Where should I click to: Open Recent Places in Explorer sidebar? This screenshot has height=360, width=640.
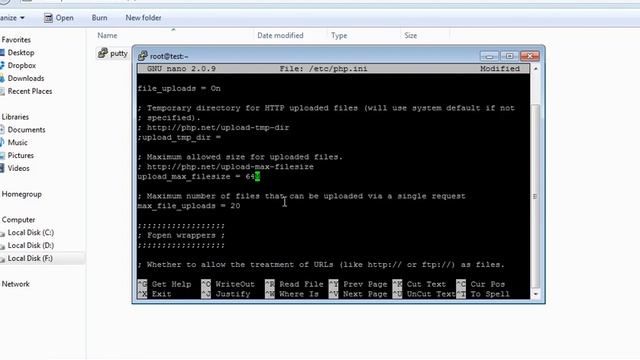[30, 91]
